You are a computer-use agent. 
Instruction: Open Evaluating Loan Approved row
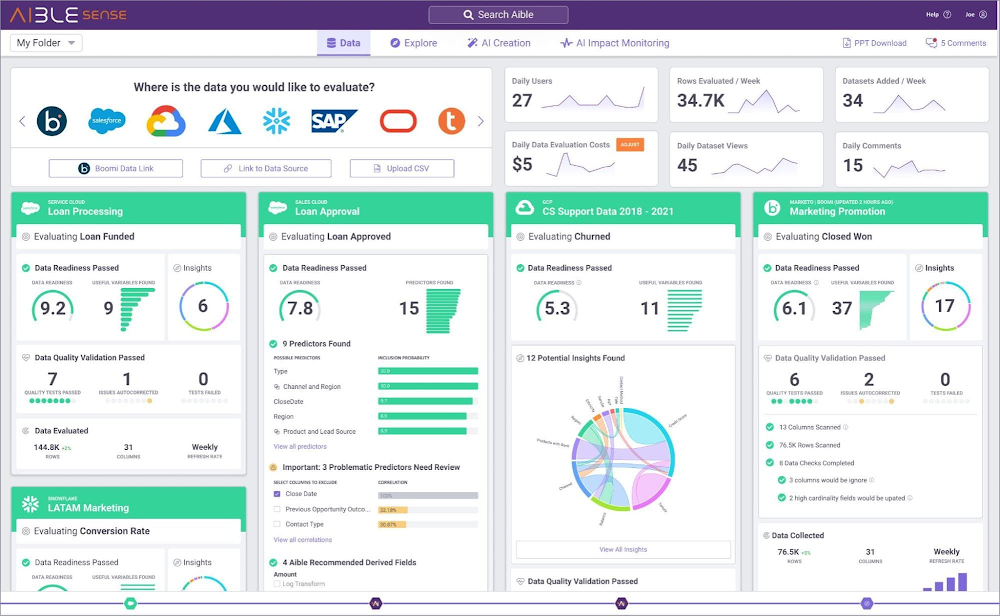376,237
